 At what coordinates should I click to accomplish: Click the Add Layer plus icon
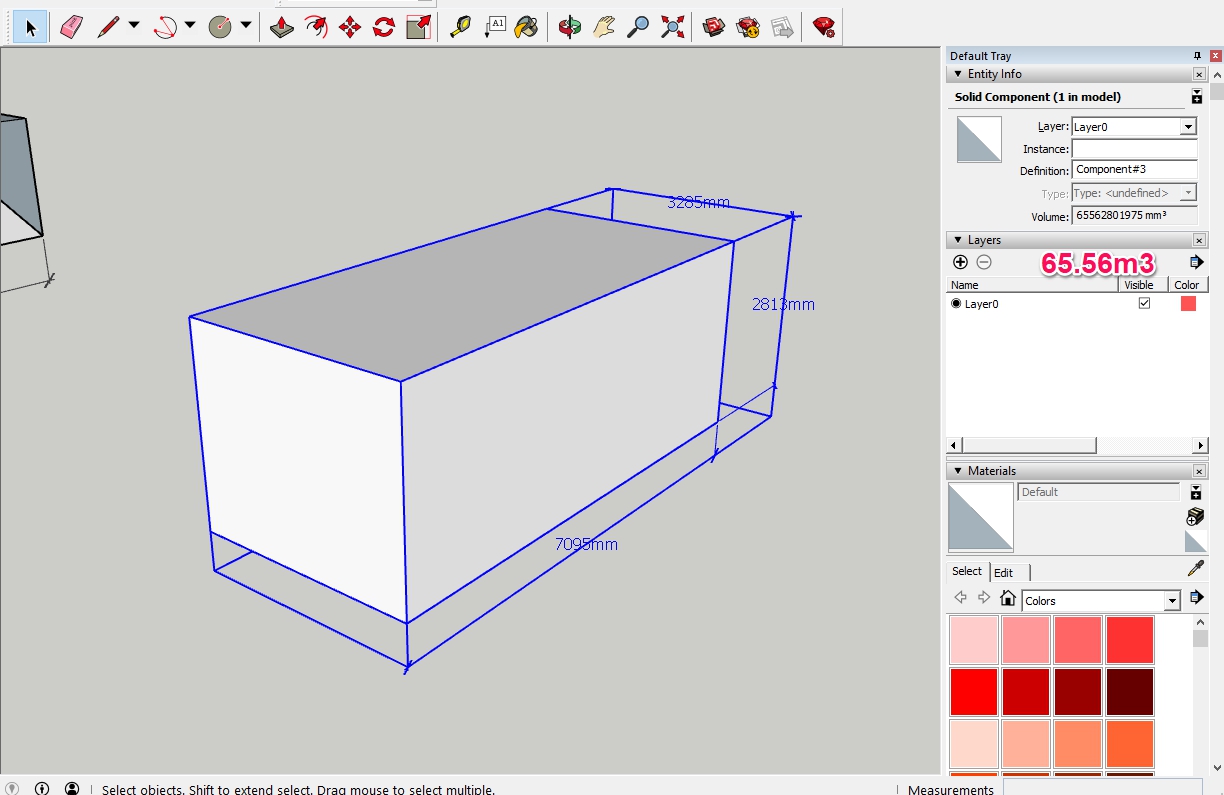tap(960, 262)
